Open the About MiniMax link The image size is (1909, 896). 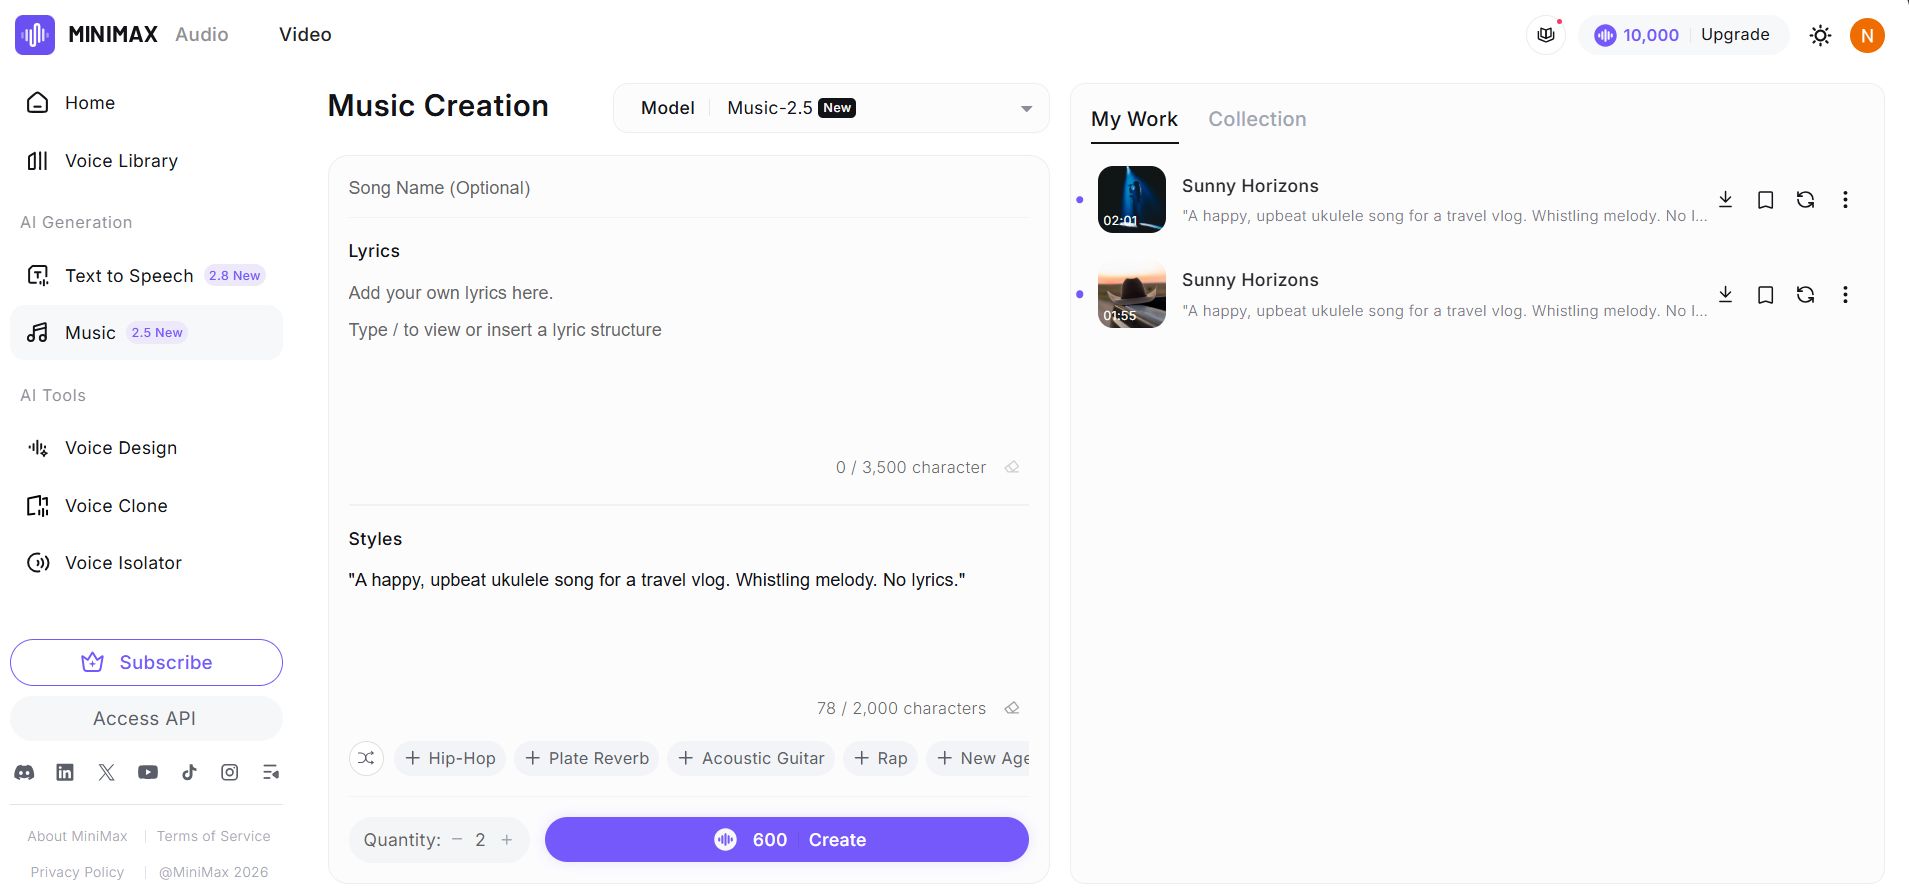77,836
